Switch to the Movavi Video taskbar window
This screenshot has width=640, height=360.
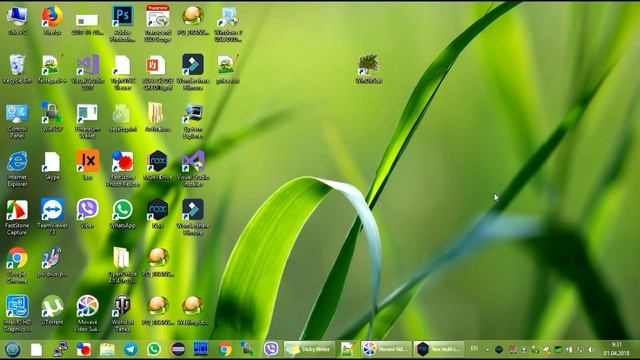[386, 349]
